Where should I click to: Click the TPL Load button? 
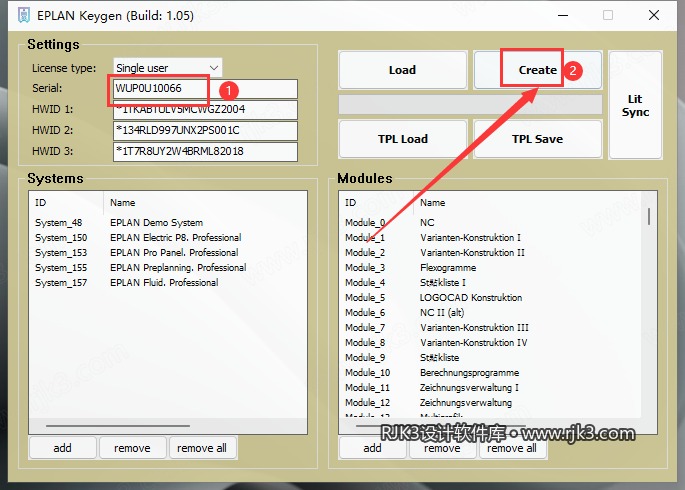[x=403, y=139]
